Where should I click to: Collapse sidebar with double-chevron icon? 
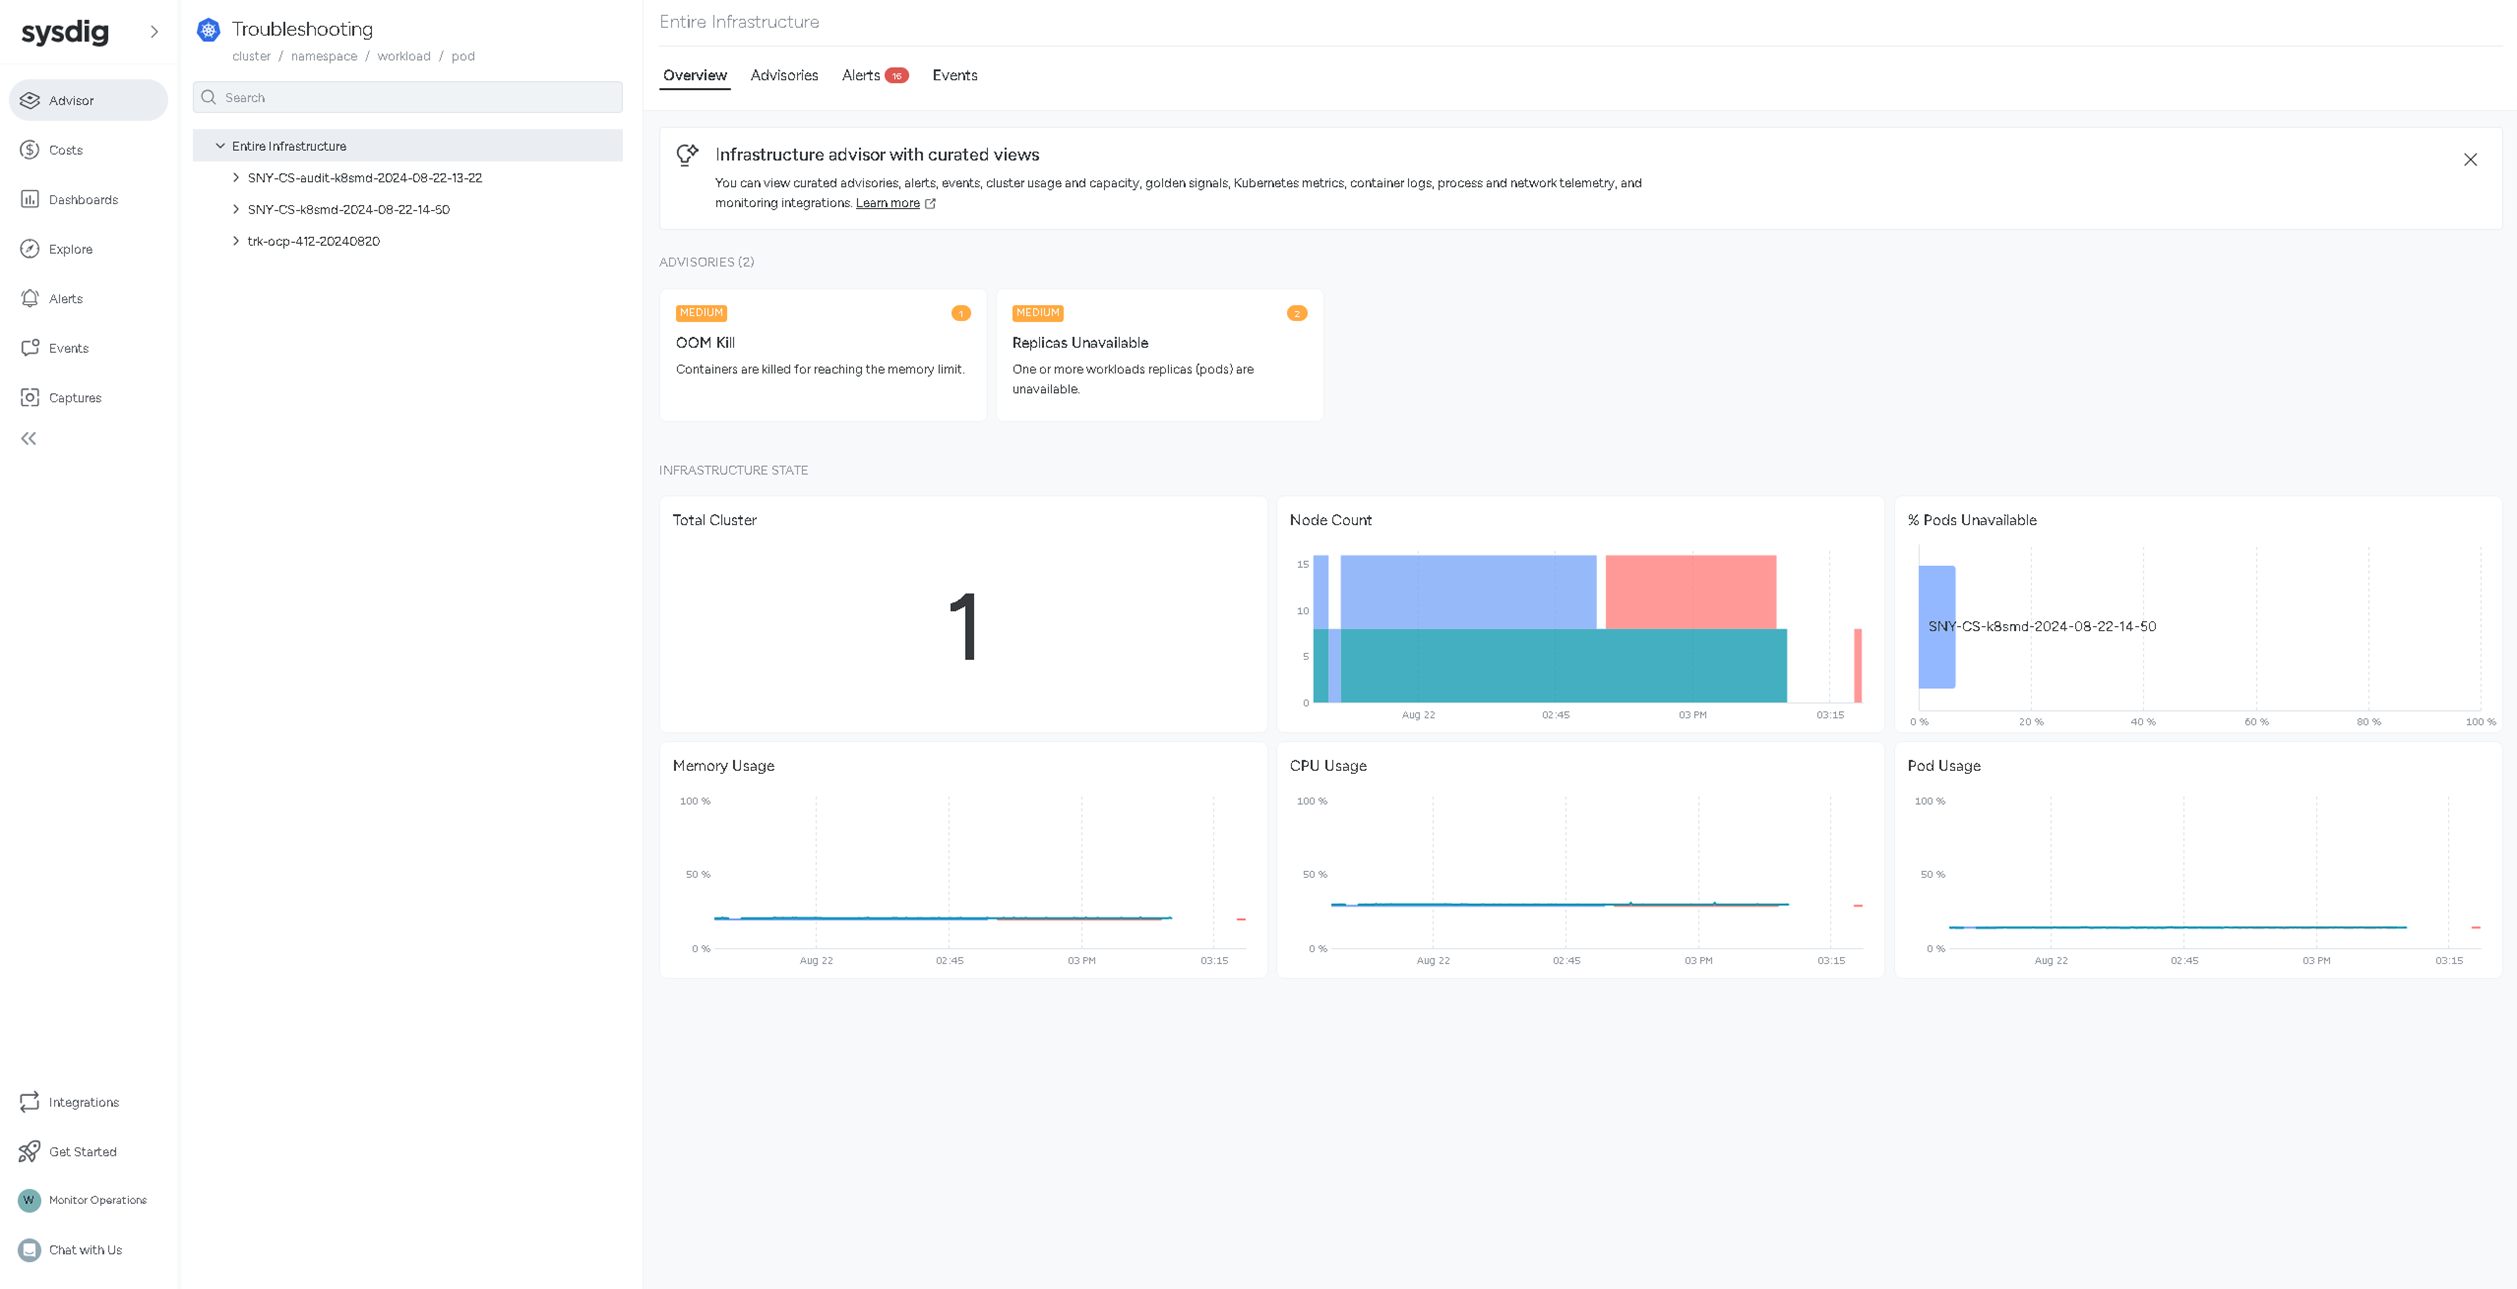(x=29, y=439)
